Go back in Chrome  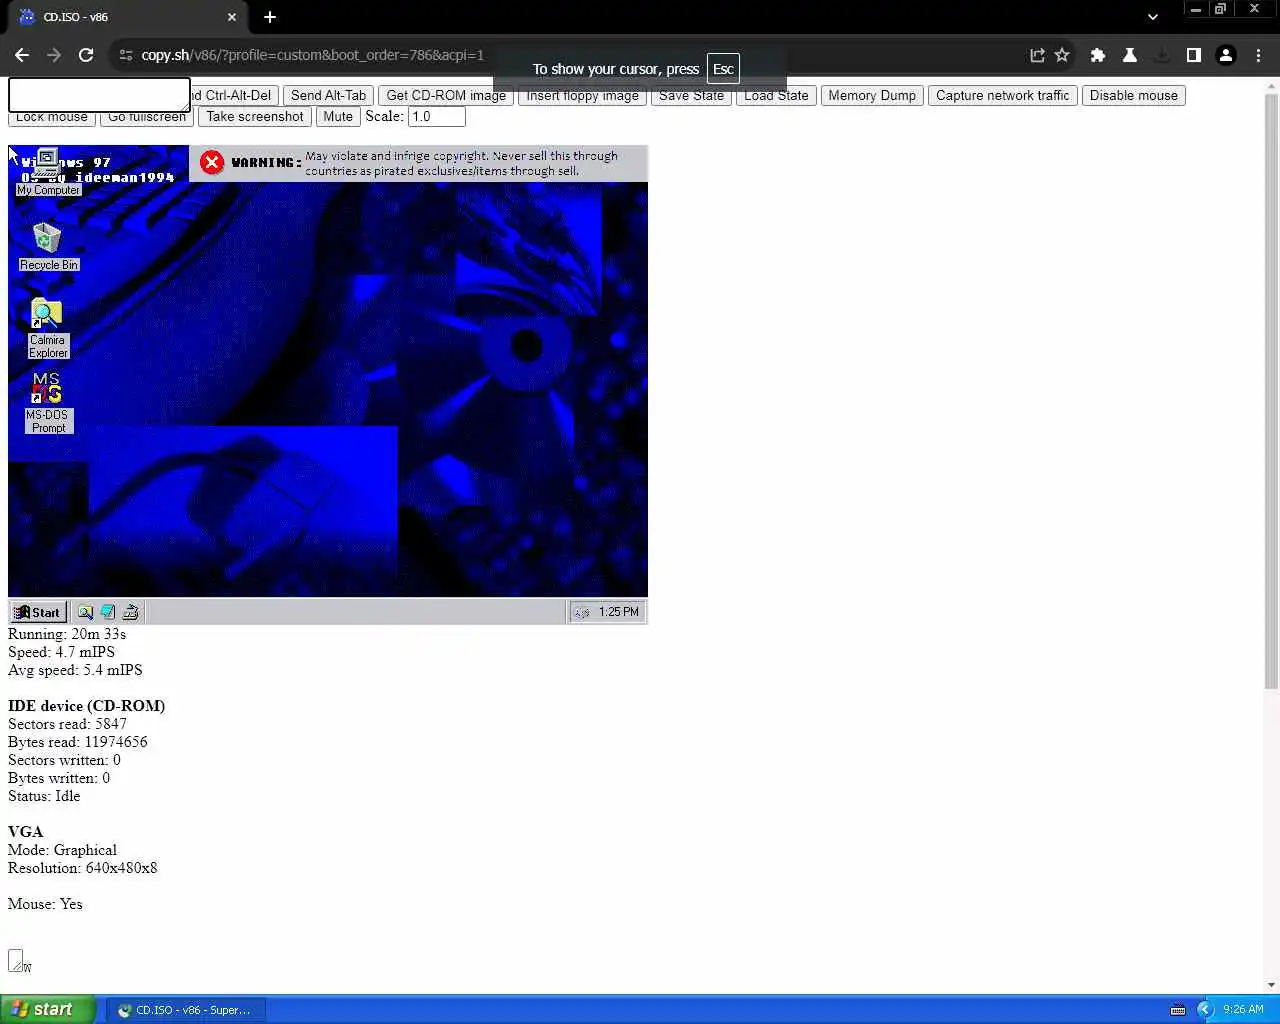tap(22, 55)
